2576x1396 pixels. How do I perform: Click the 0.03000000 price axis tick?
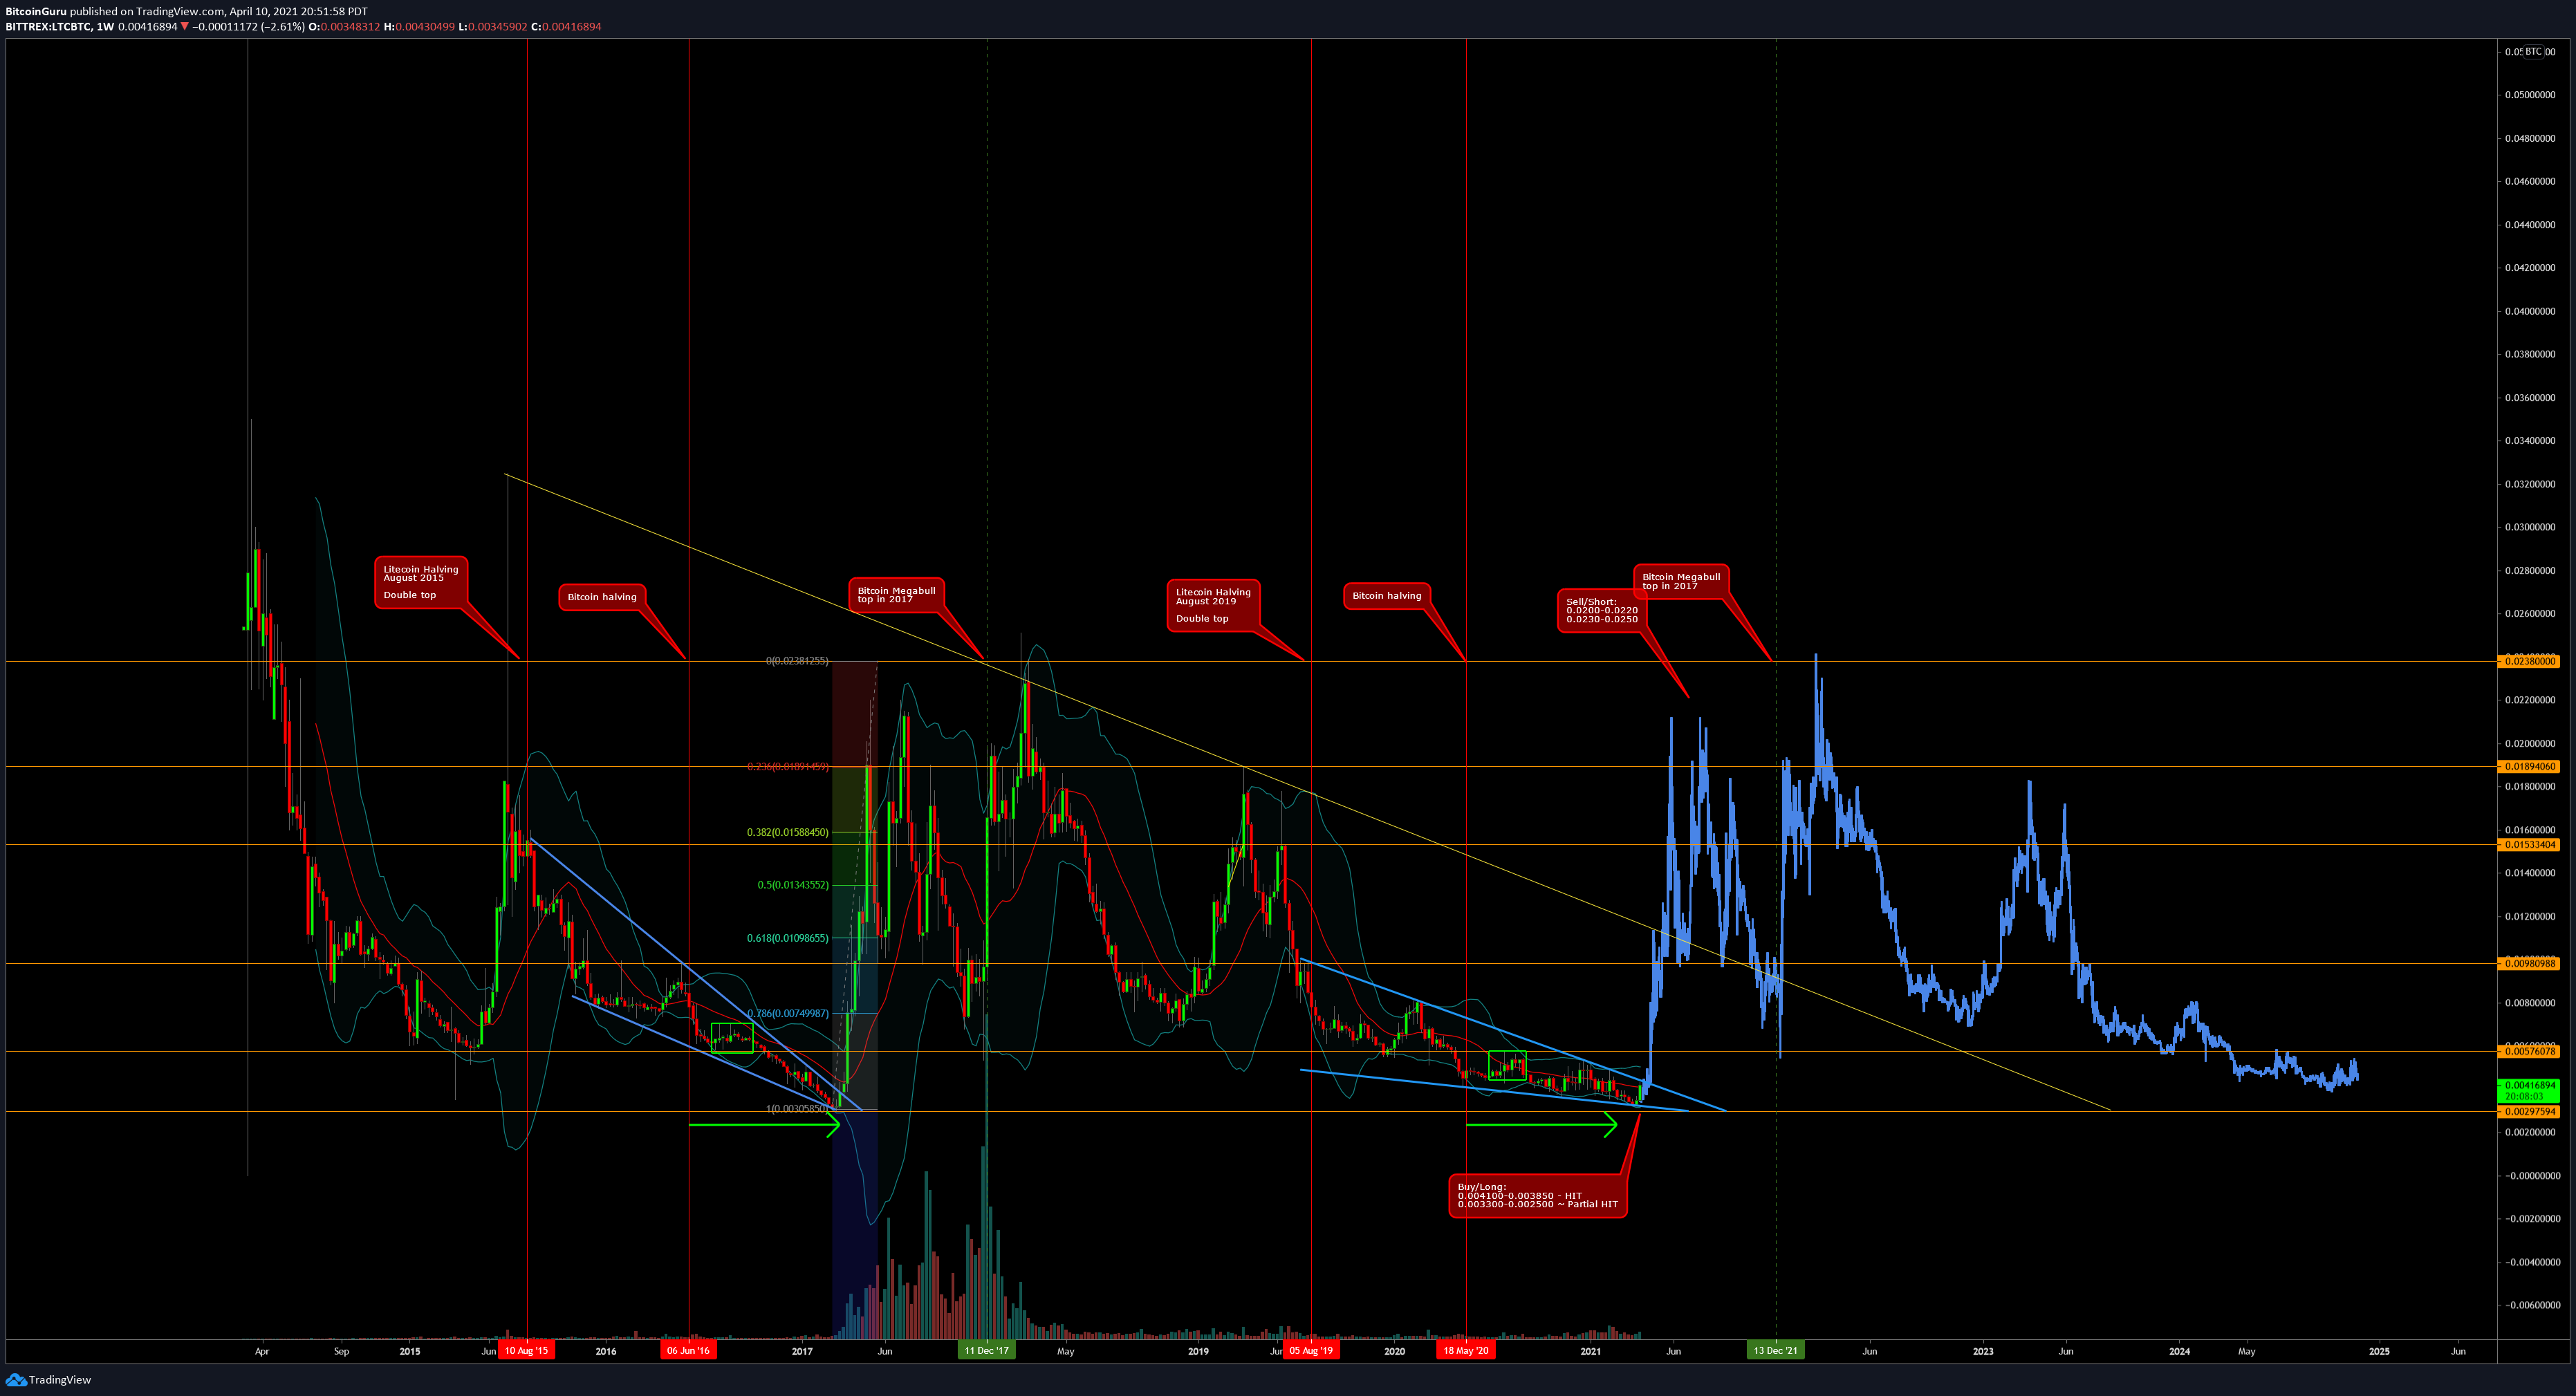tap(2530, 527)
